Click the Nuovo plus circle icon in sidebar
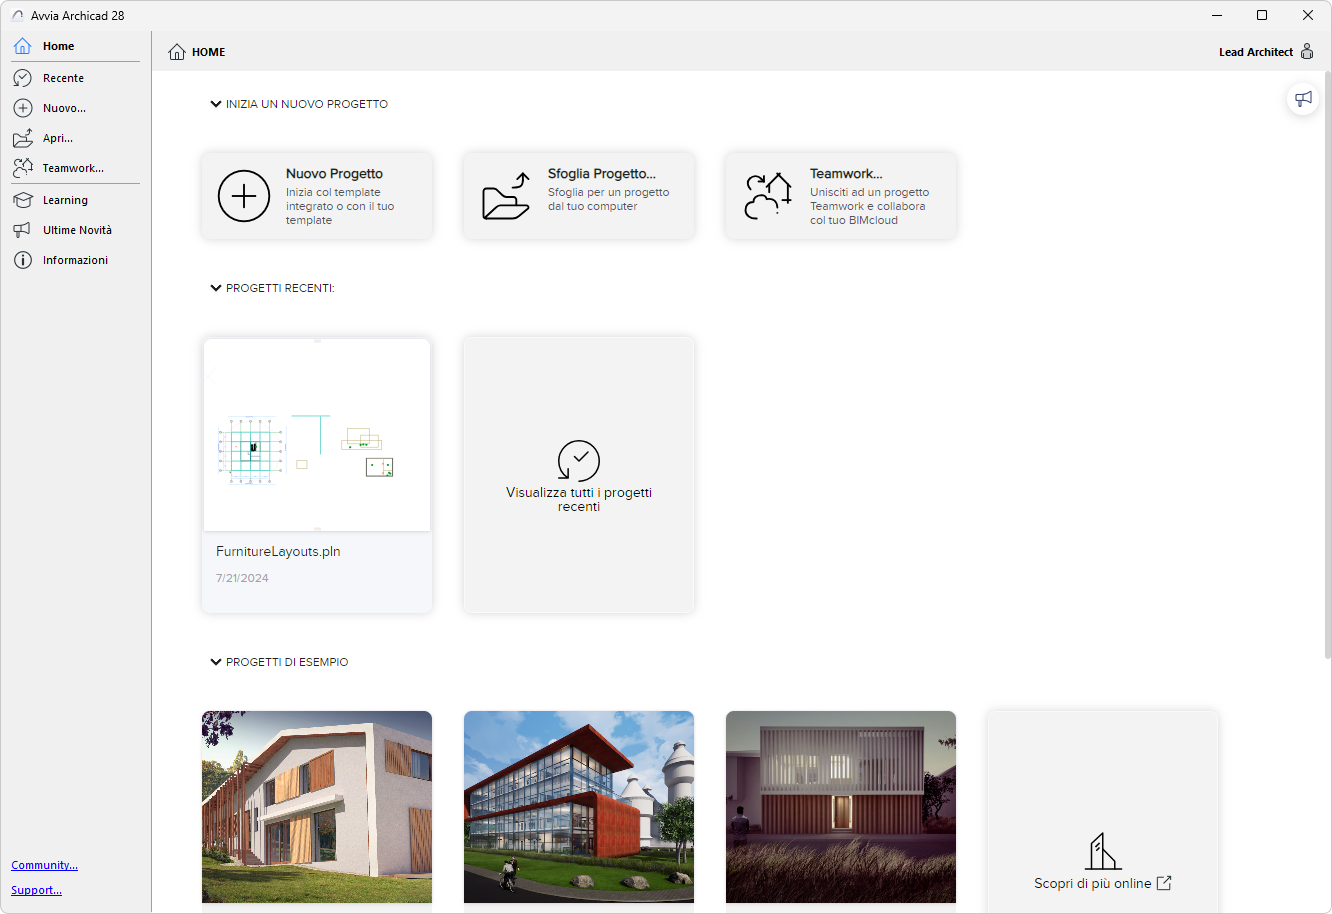 coord(22,108)
